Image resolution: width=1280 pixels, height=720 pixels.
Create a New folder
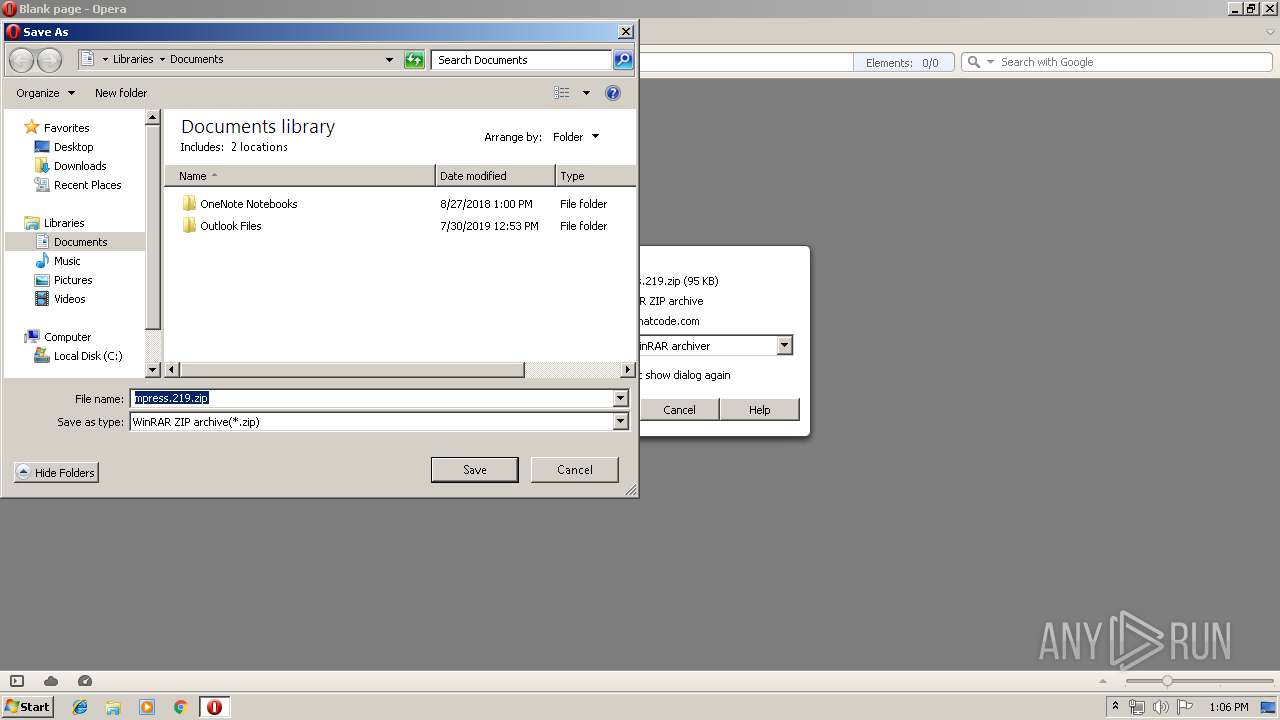[121, 93]
